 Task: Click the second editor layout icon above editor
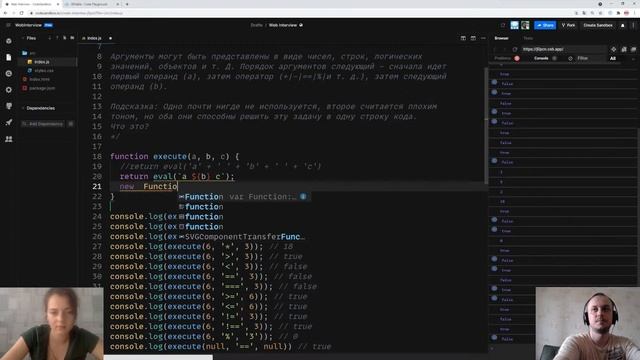tap(473, 38)
